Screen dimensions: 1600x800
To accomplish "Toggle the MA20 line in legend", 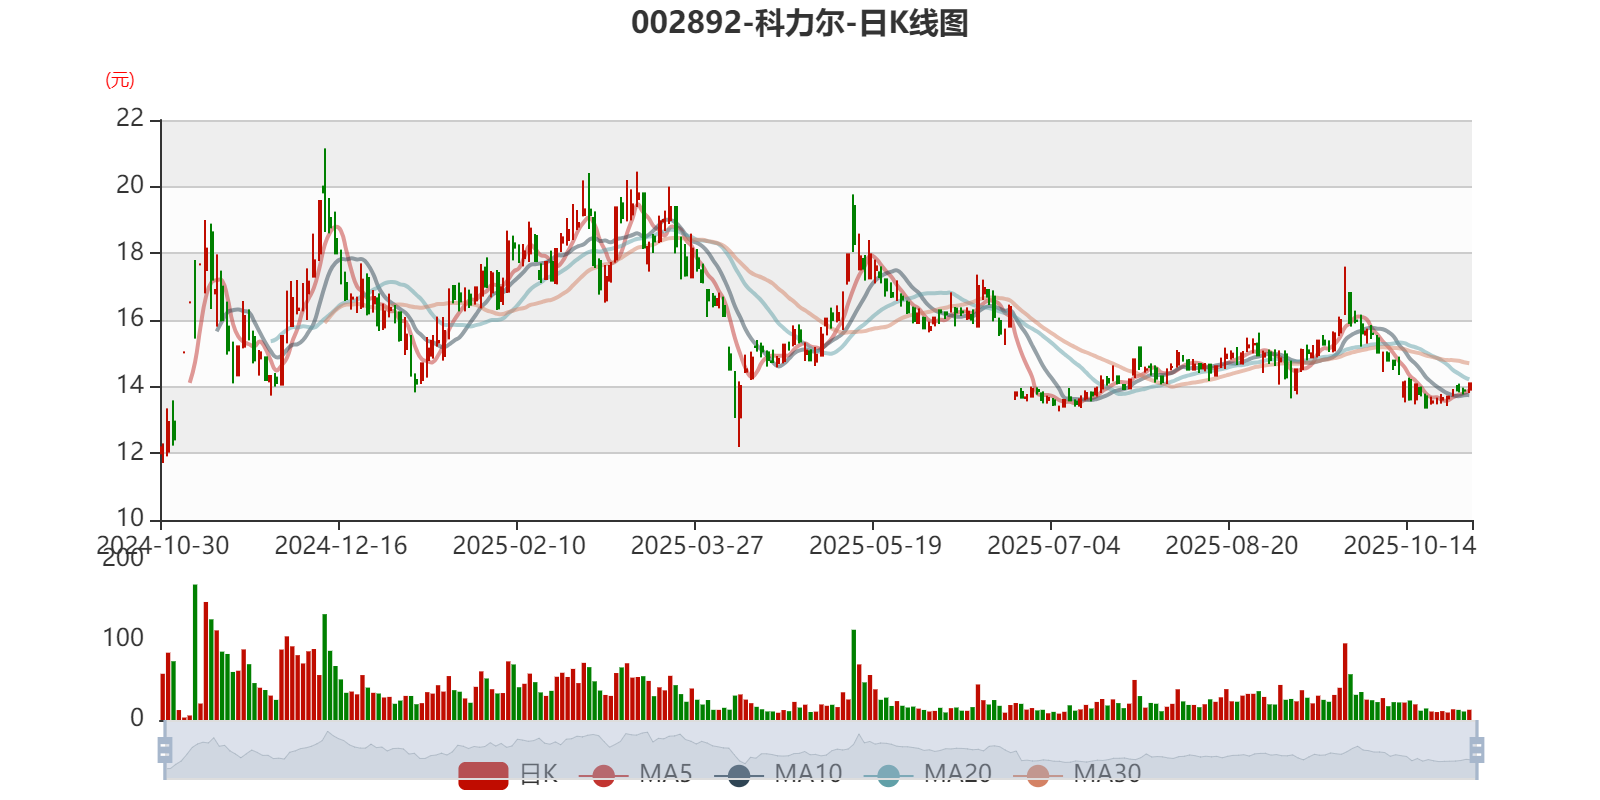I will pyautogui.click(x=928, y=774).
